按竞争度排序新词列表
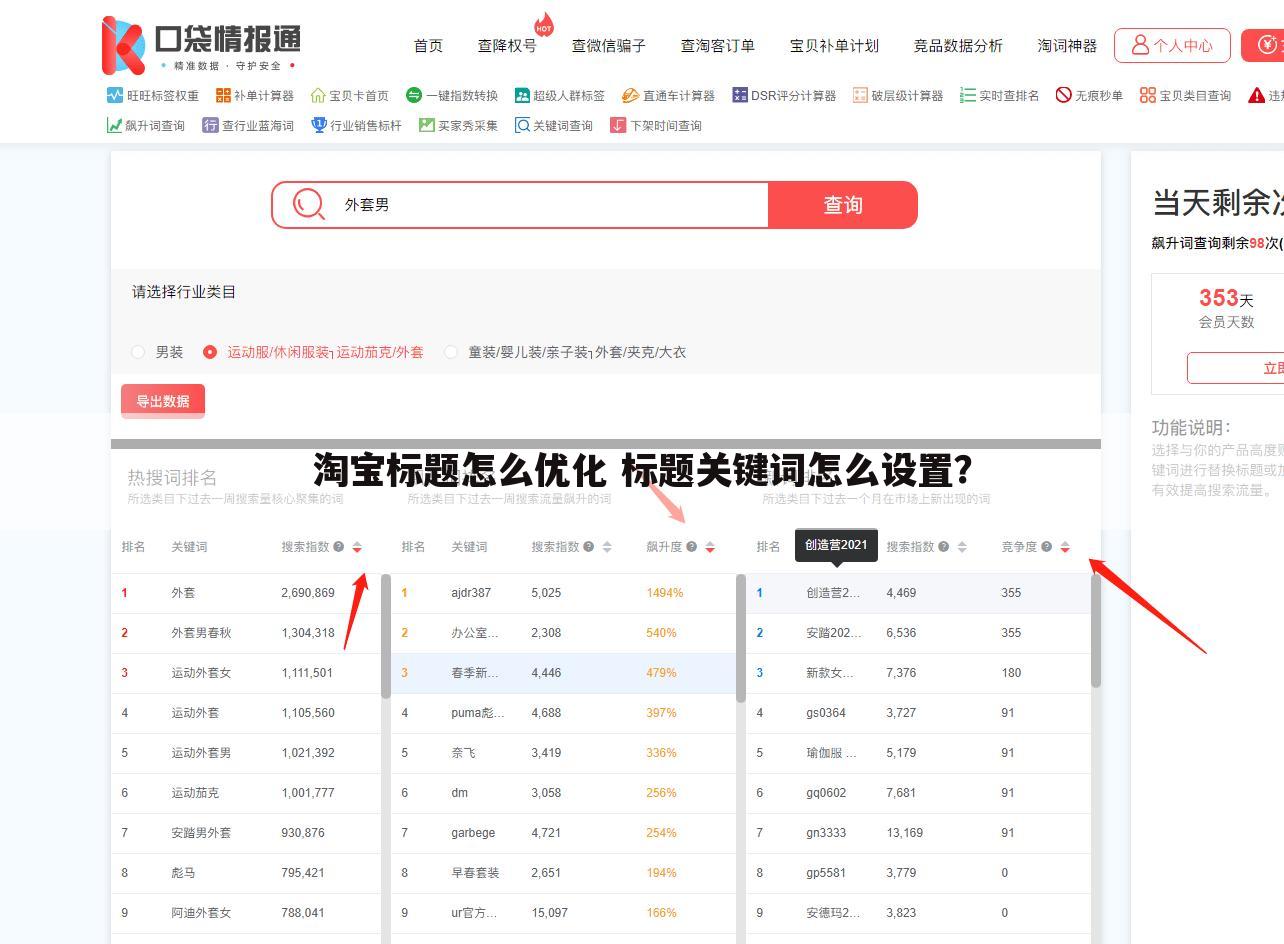Screen dimensions: 1284x944 click(x=1065, y=547)
